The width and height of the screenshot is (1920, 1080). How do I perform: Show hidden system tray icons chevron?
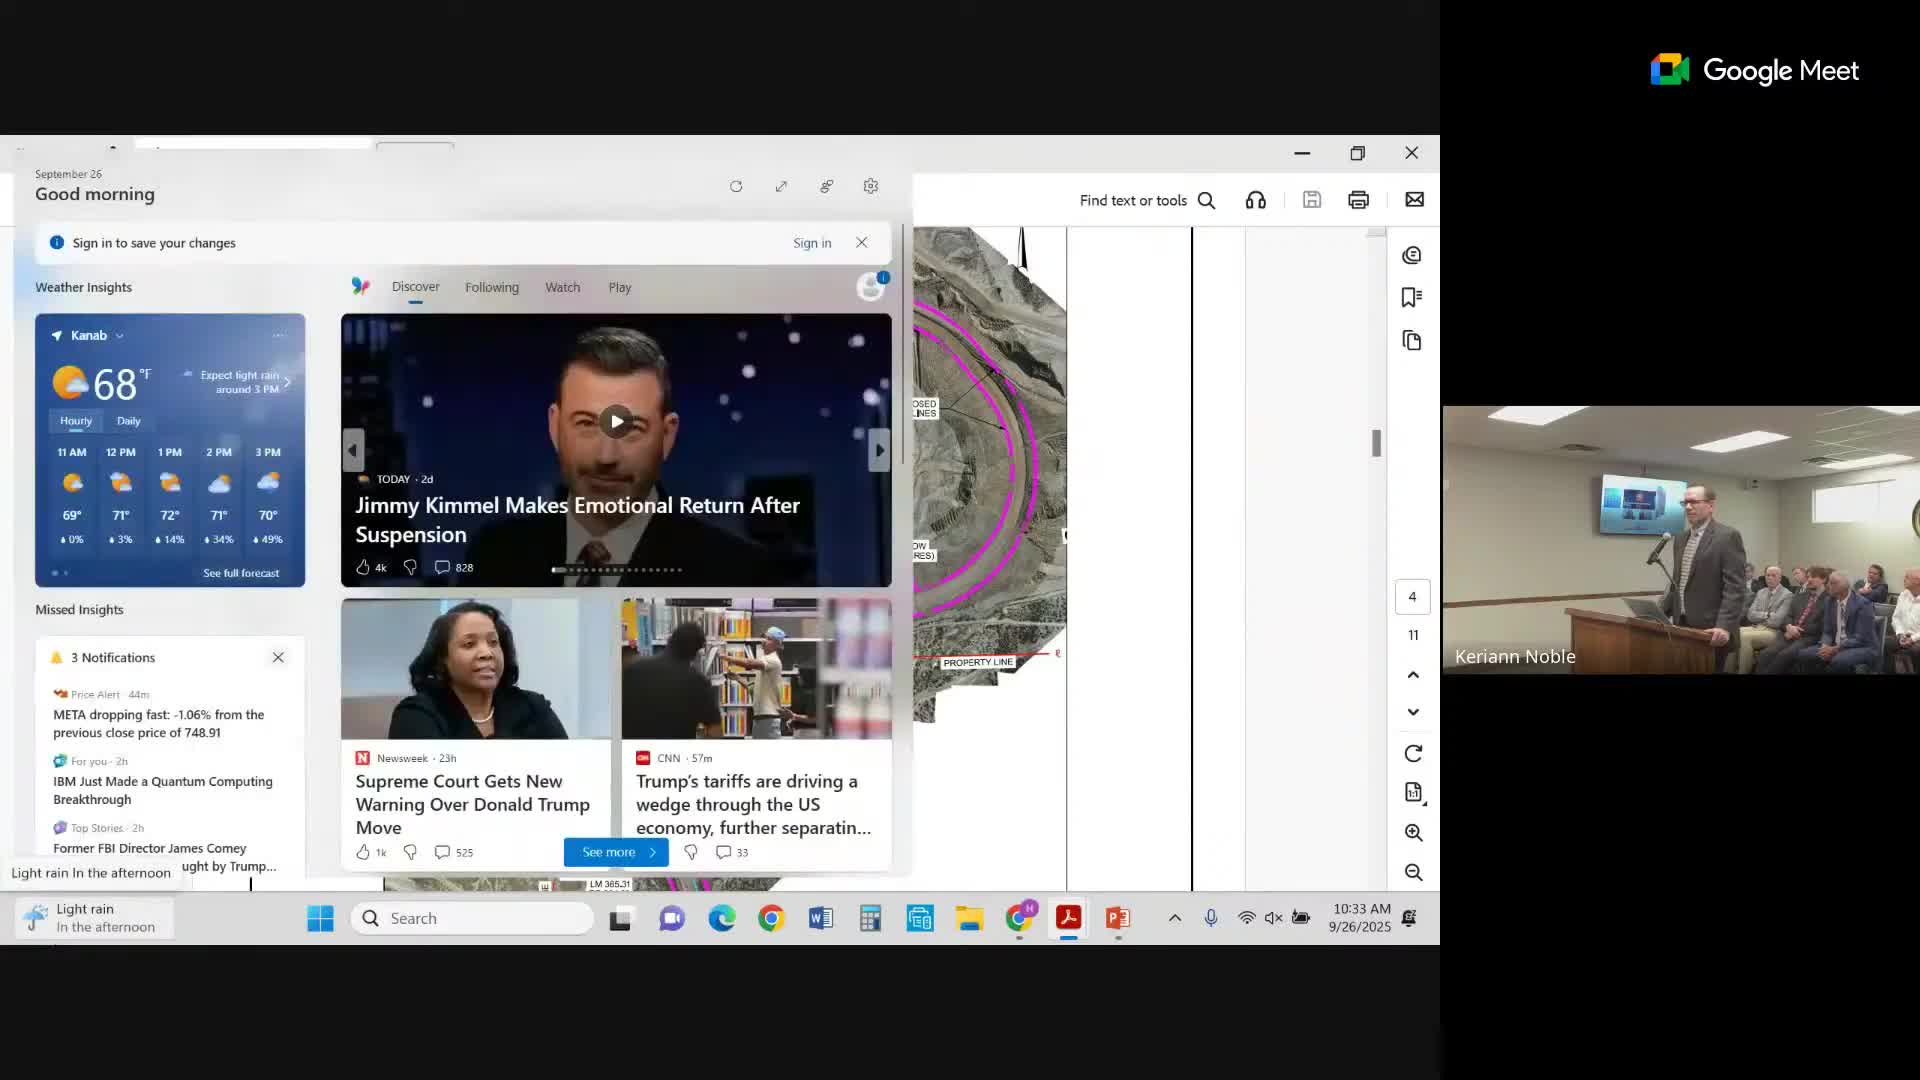(1174, 918)
